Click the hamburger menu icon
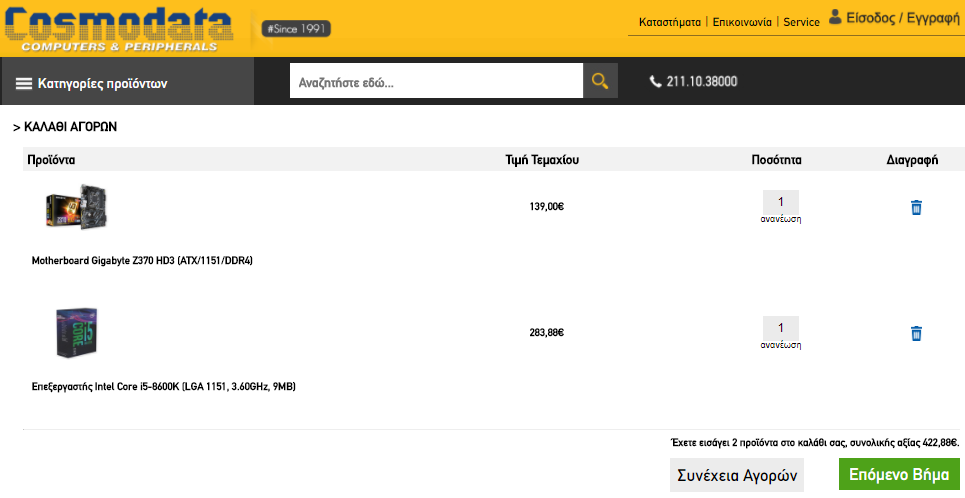This screenshot has height=498, width=965. (23, 84)
